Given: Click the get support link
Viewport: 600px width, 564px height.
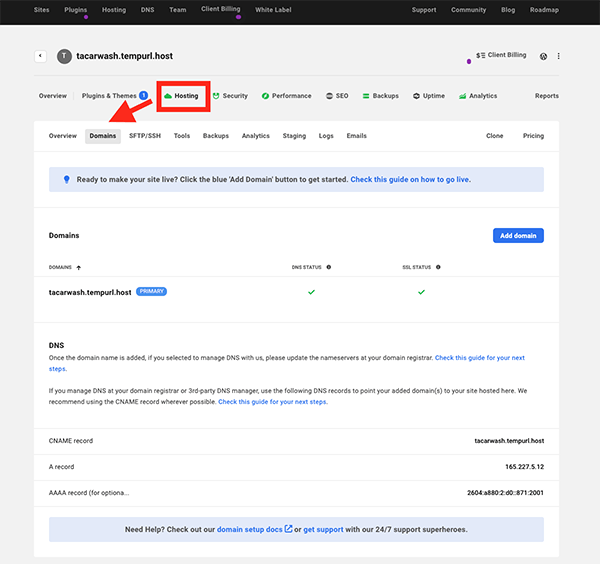Looking at the screenshot, I should (x=323, y=530).
